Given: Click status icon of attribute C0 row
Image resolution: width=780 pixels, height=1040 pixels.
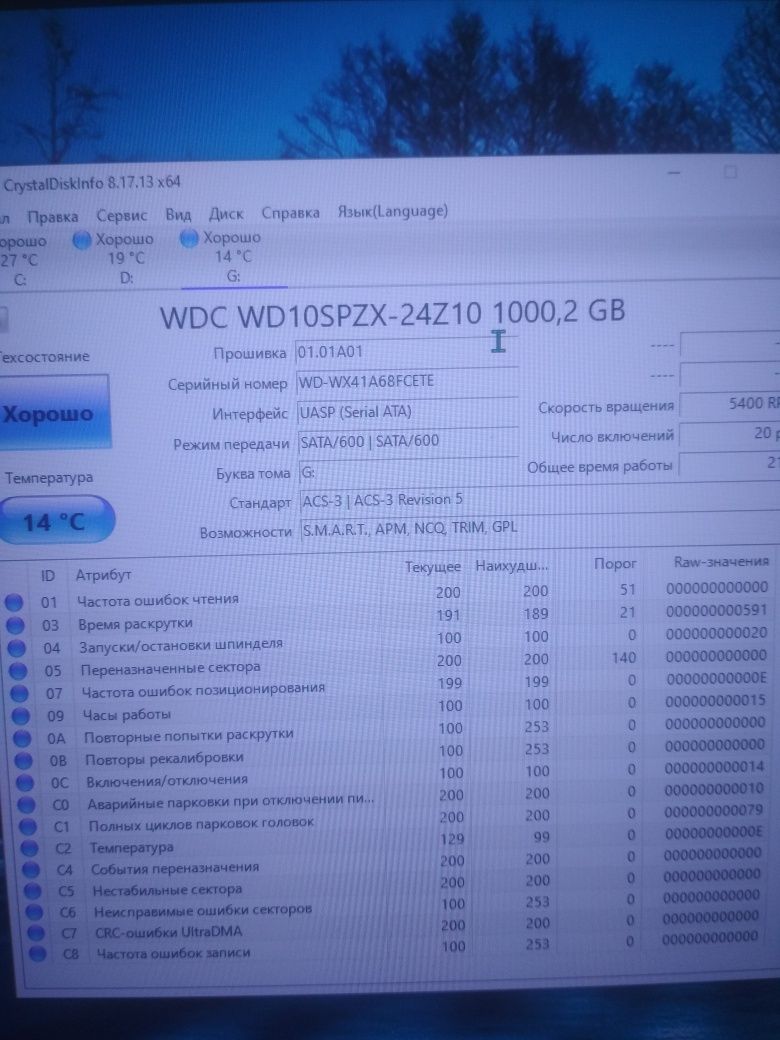Looking at the screenshot, I should pyautogui.click(x=26, y=805).
